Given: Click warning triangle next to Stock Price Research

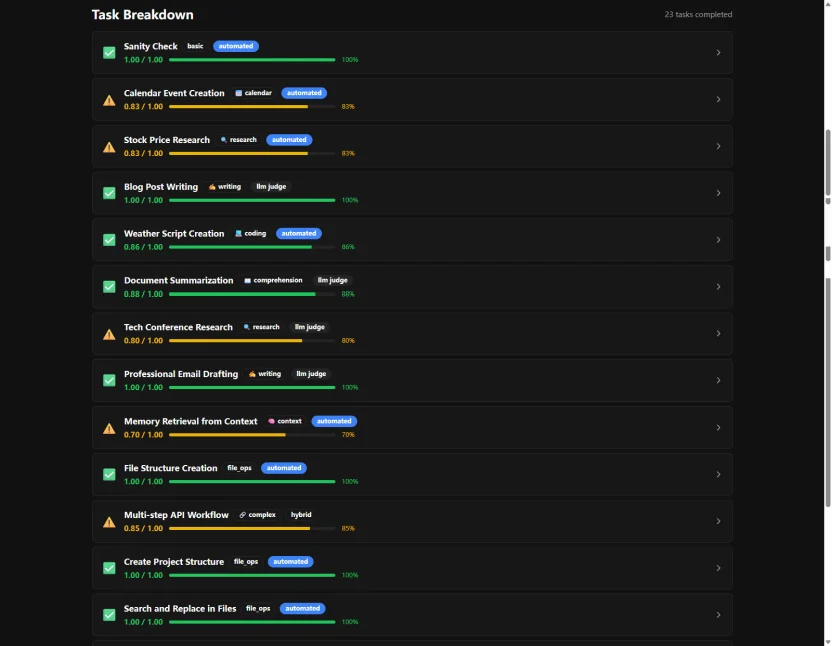Looking at the screenshot, I should 109,147.
